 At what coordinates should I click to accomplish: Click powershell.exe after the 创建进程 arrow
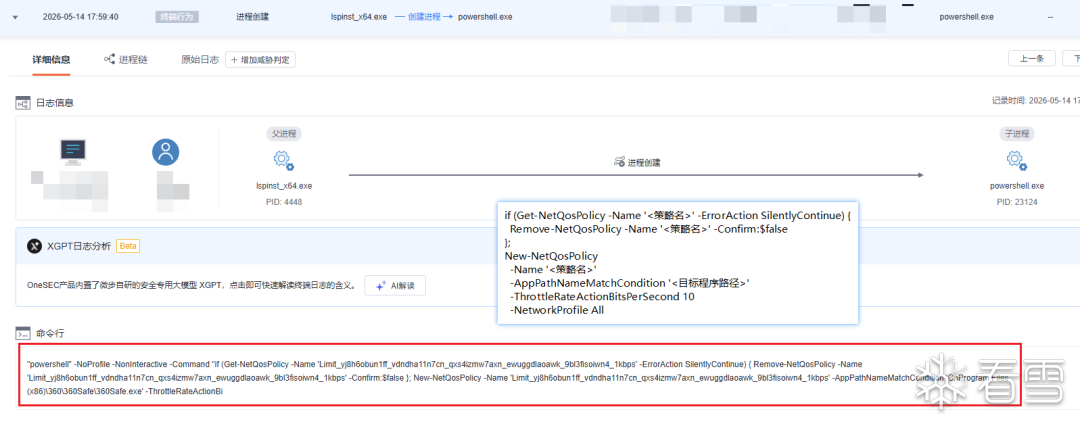[485, 17]
